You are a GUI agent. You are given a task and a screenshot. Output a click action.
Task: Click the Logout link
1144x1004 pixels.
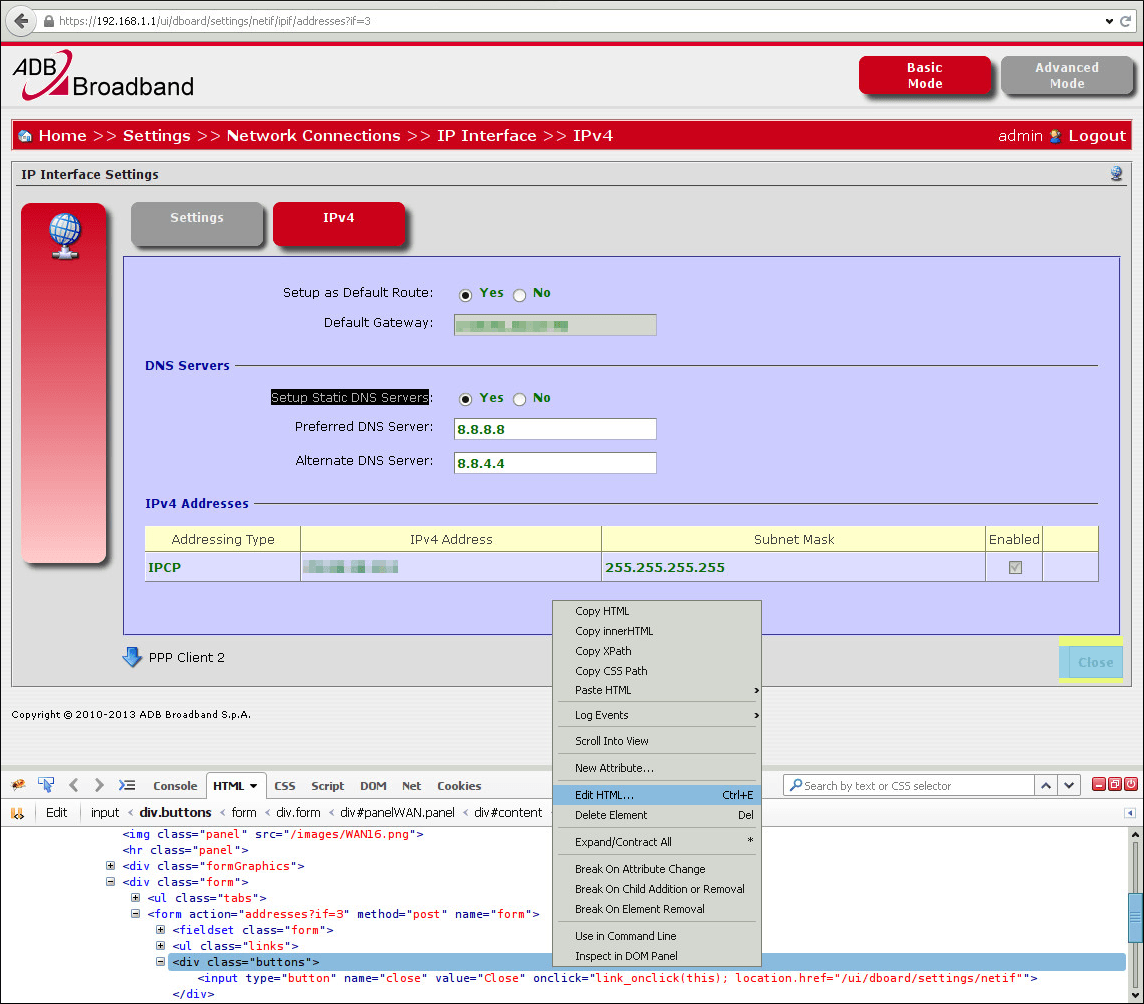[1097, 136]
